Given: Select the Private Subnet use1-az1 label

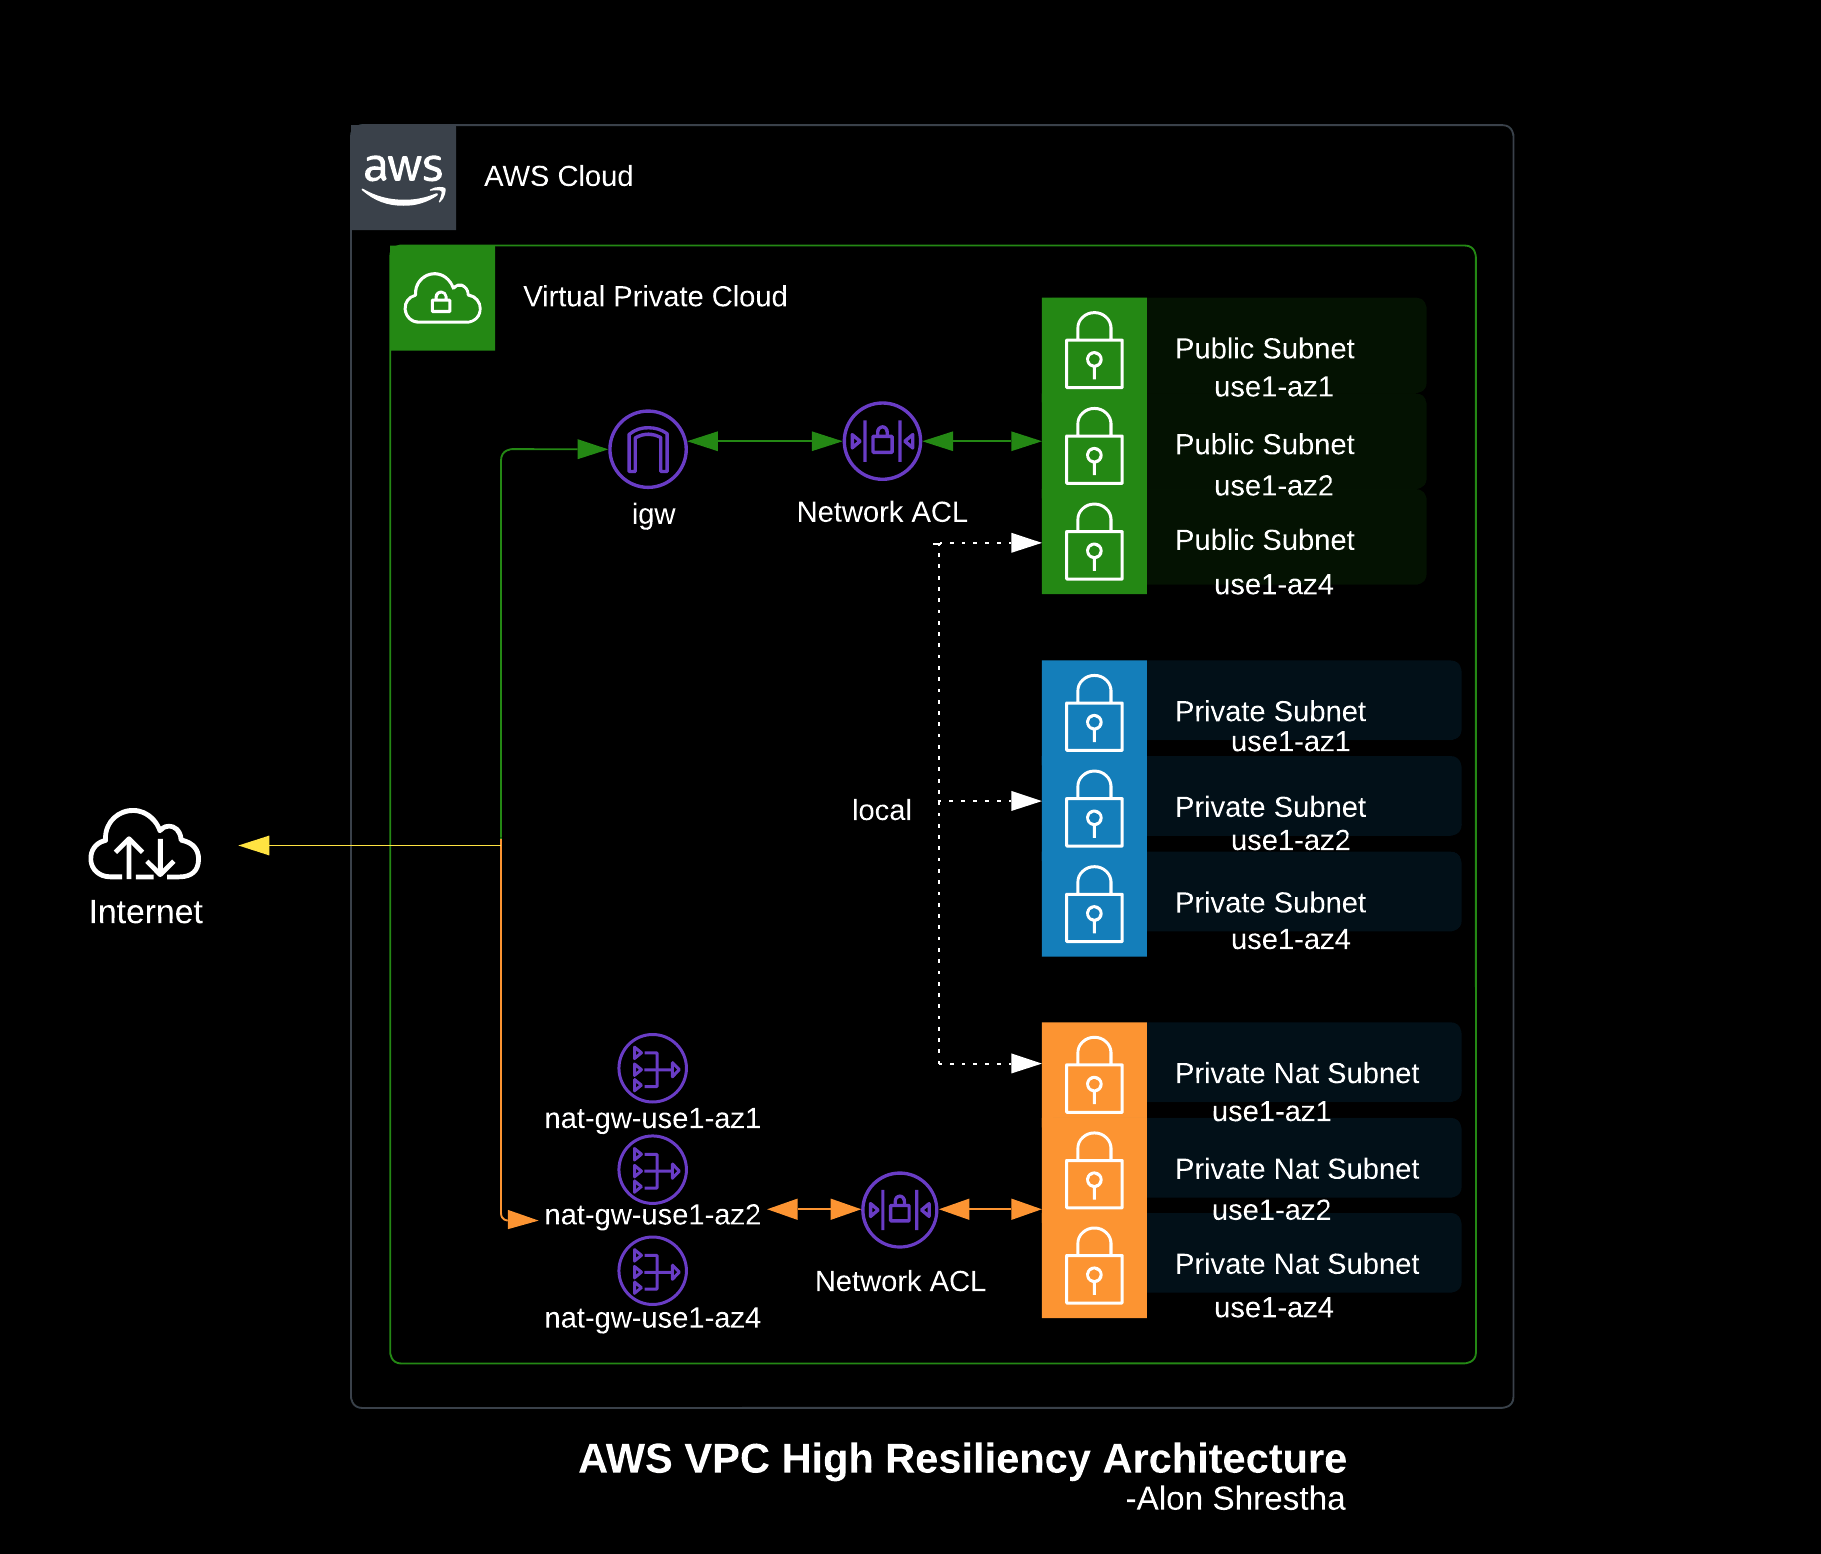Looking at the screenshot, I should click(x=1271, y=726).
